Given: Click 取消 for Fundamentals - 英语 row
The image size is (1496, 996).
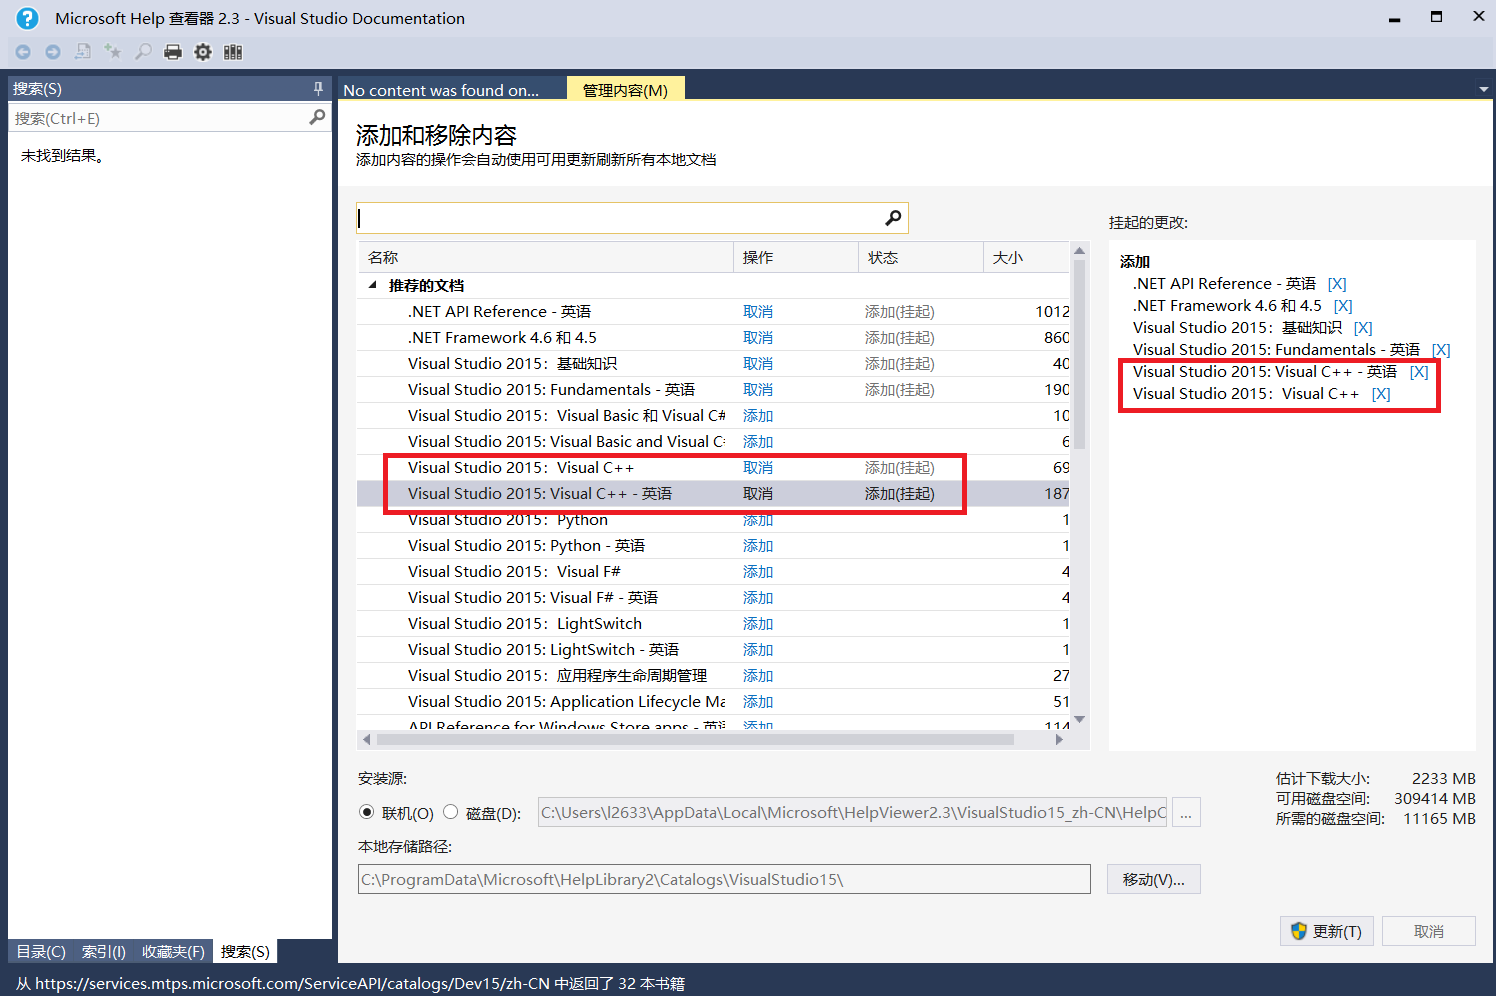Looking at the screenshot, I should [x=758, y=390].
